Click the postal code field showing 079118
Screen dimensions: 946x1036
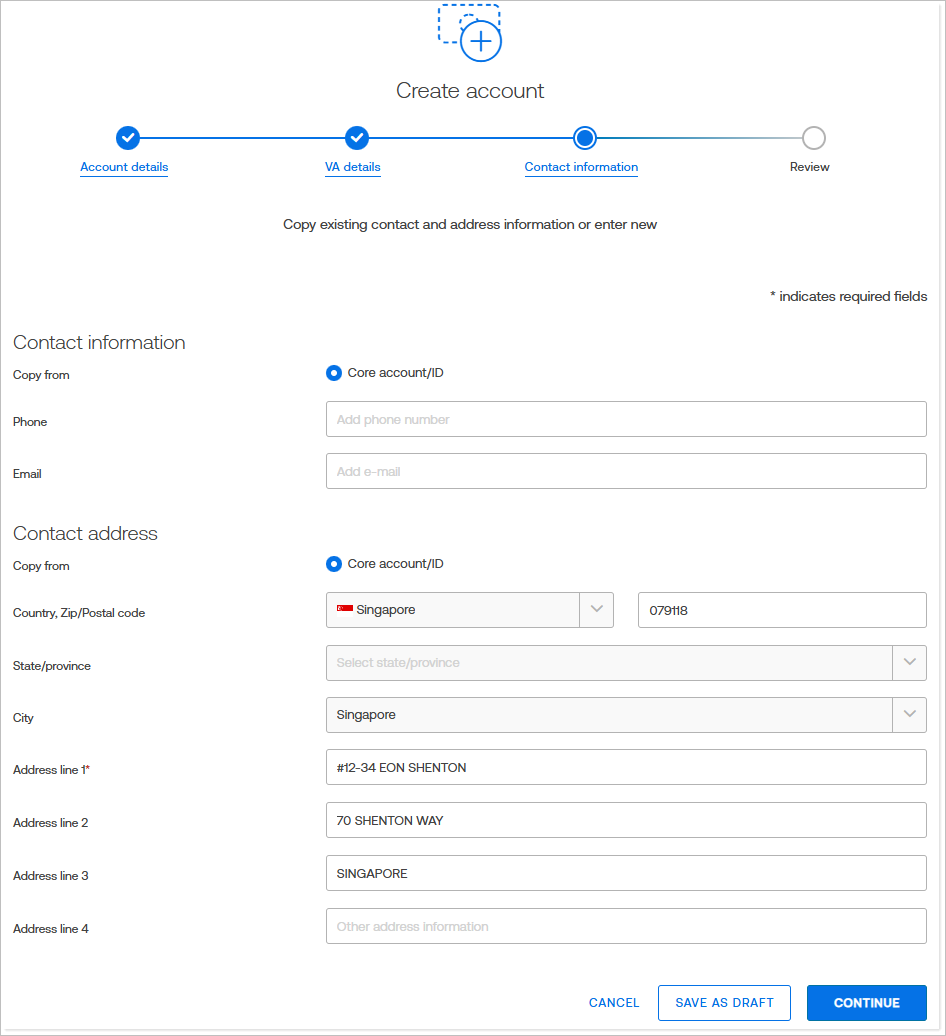click(781, 610)
